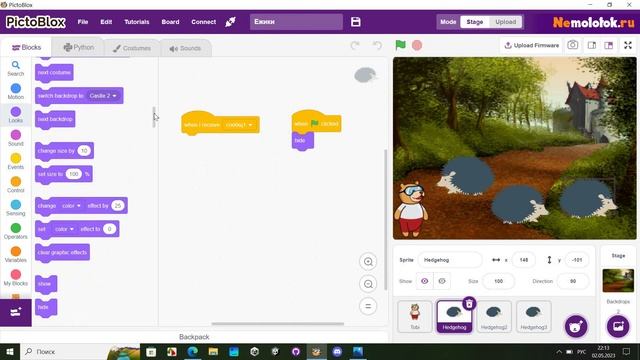Zoom out the scripting workspace
This screenshot has width=640, height=360.
(x=368, y=284)
